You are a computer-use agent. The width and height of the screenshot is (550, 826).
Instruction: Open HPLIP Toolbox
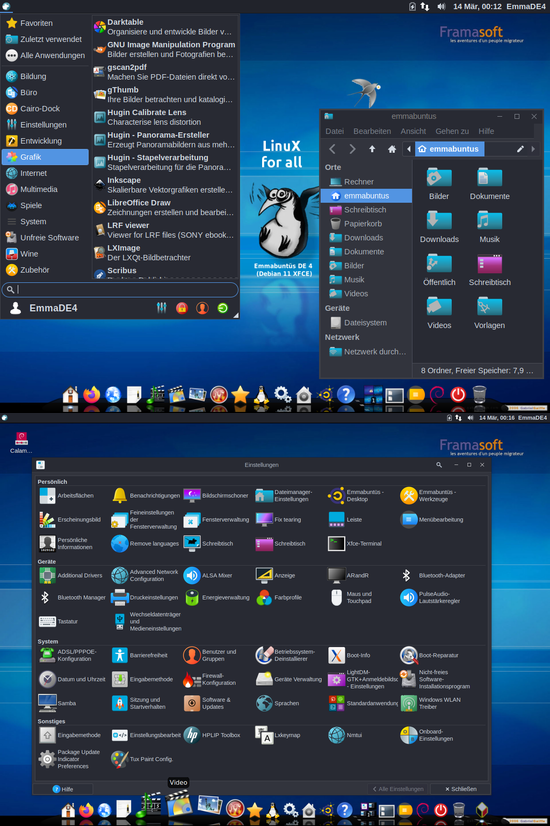[x=212, y=735]
